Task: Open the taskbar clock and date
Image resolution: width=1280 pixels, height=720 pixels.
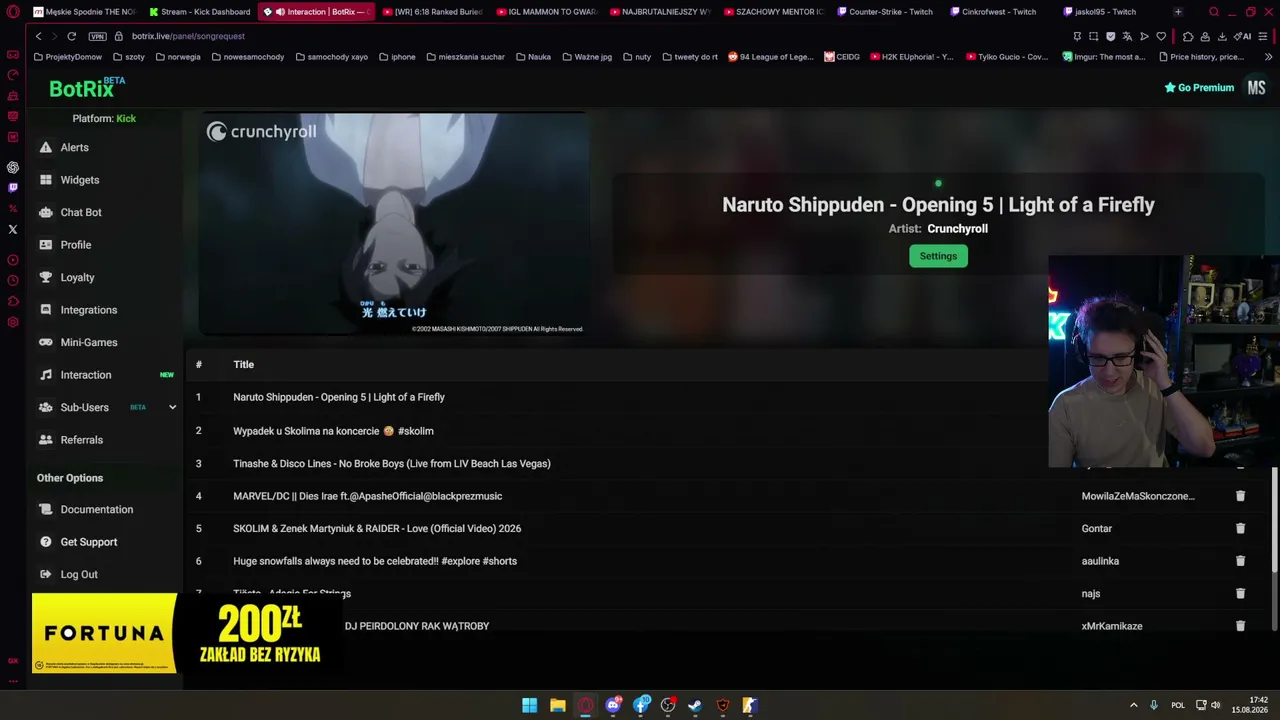Action: pyautogui.click(x=1250, y=705)
